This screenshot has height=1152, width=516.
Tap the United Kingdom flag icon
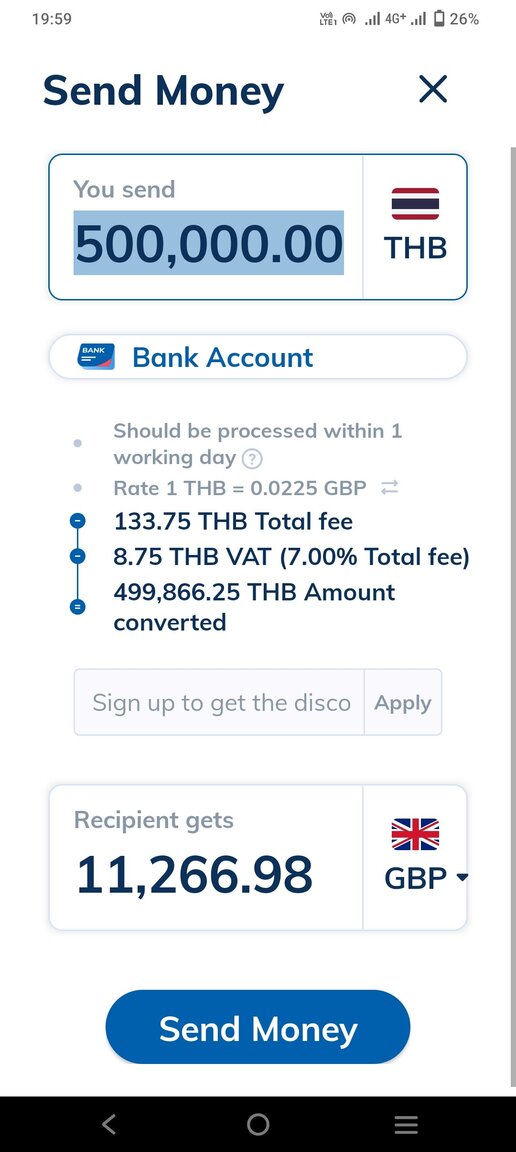coord(415,834)
